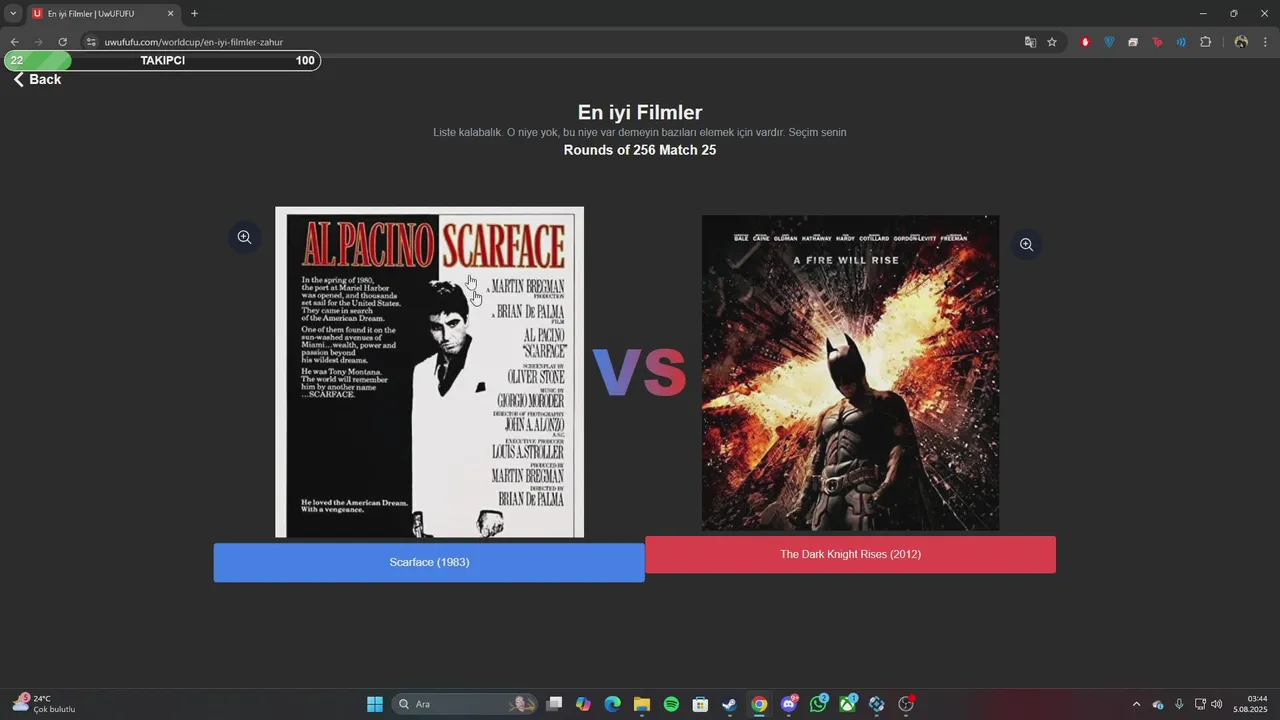The image size is (1280, 720).
Task: Open Microsoft Edge from the taskbar
Action: tap(612, 704)
